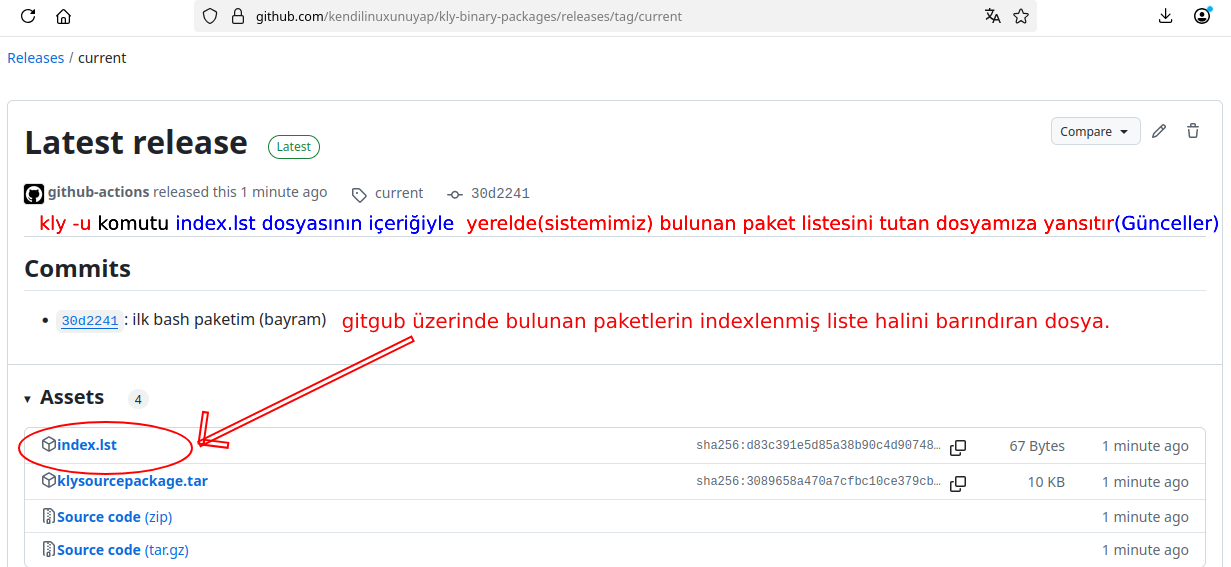Delete the release using the trash icon
Image resolution: width=1231 pixels, height=567 pixels.
[1193, 131]
